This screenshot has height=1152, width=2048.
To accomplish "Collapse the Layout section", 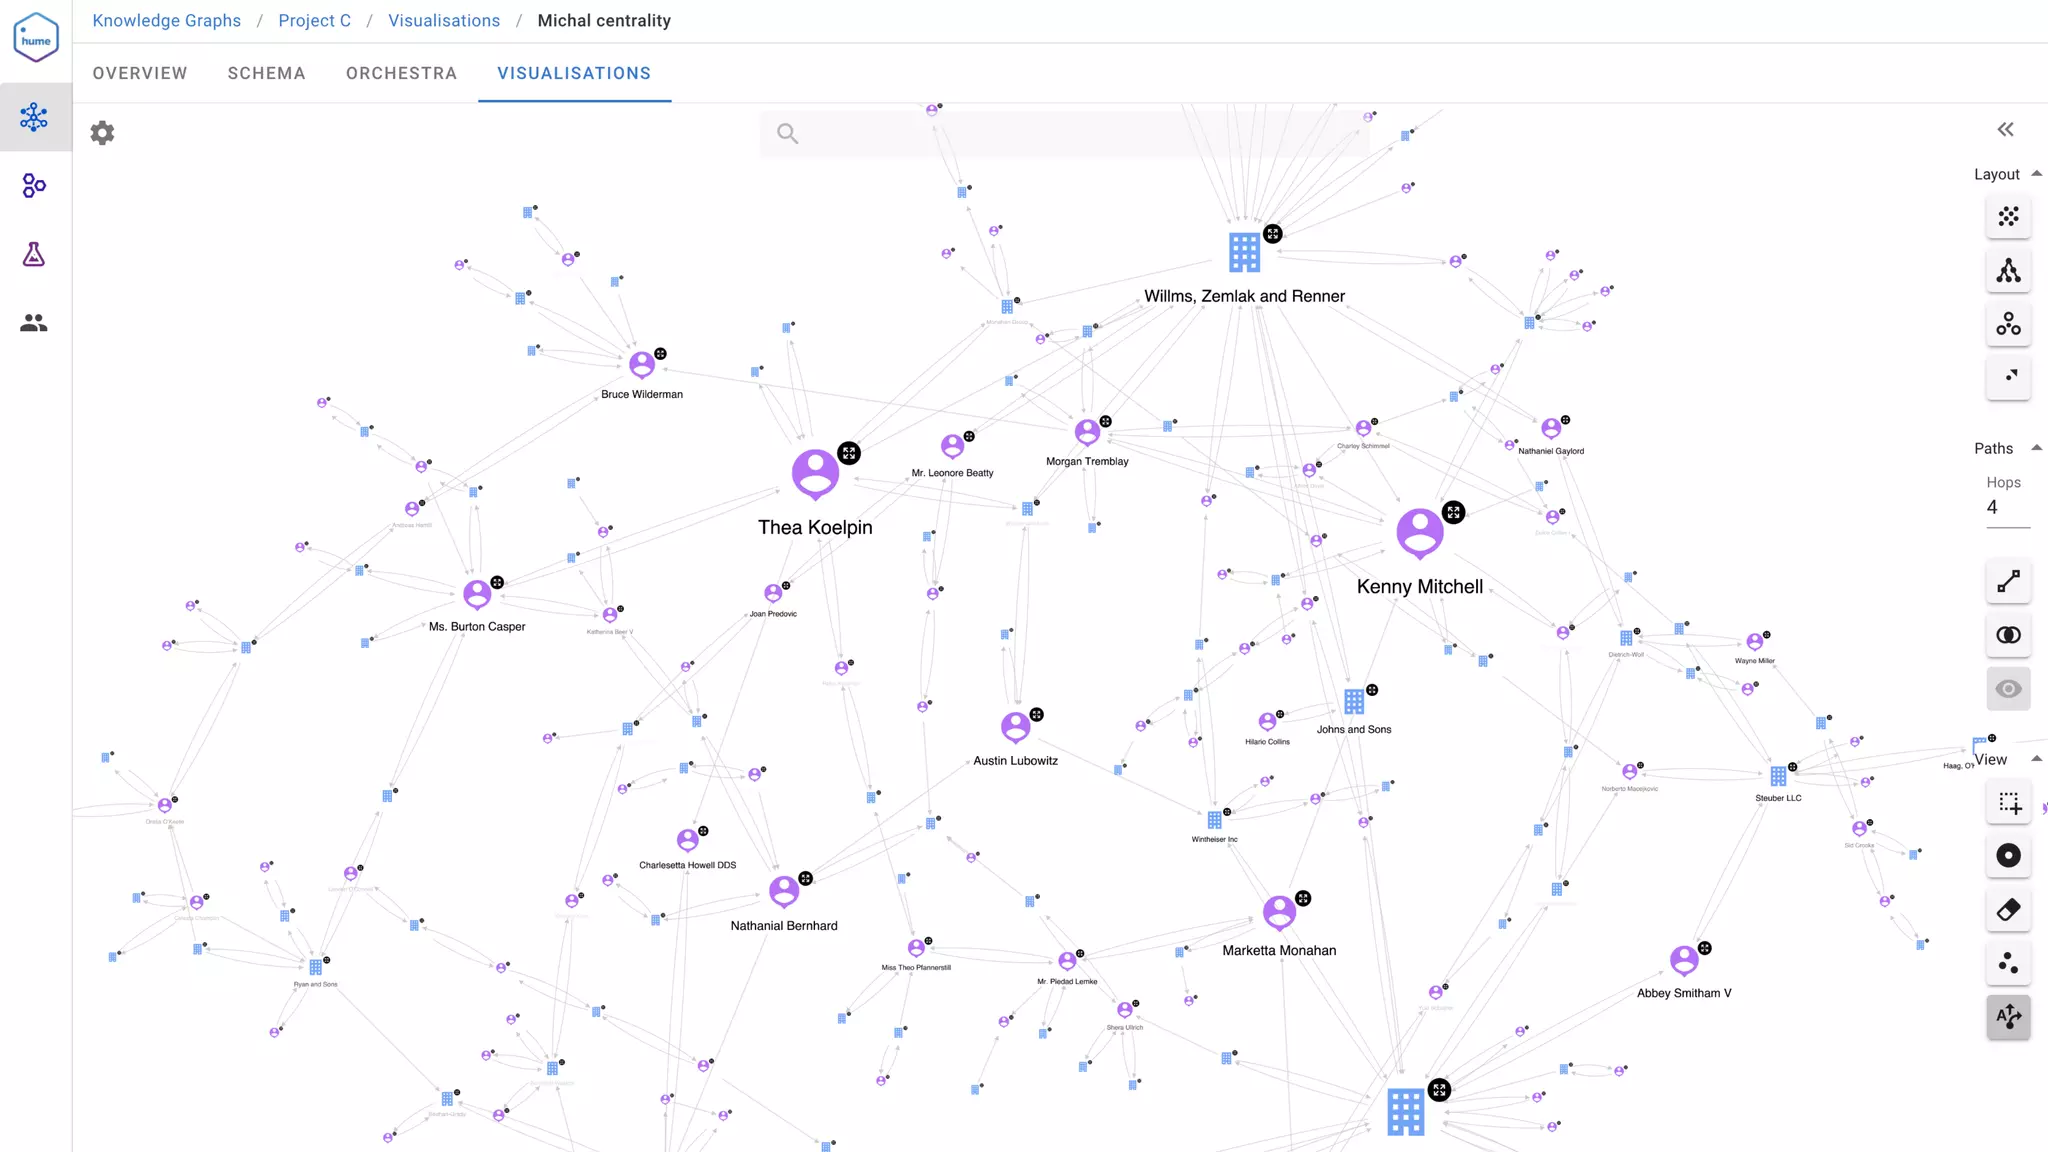I will click(x=2036, y=174).
